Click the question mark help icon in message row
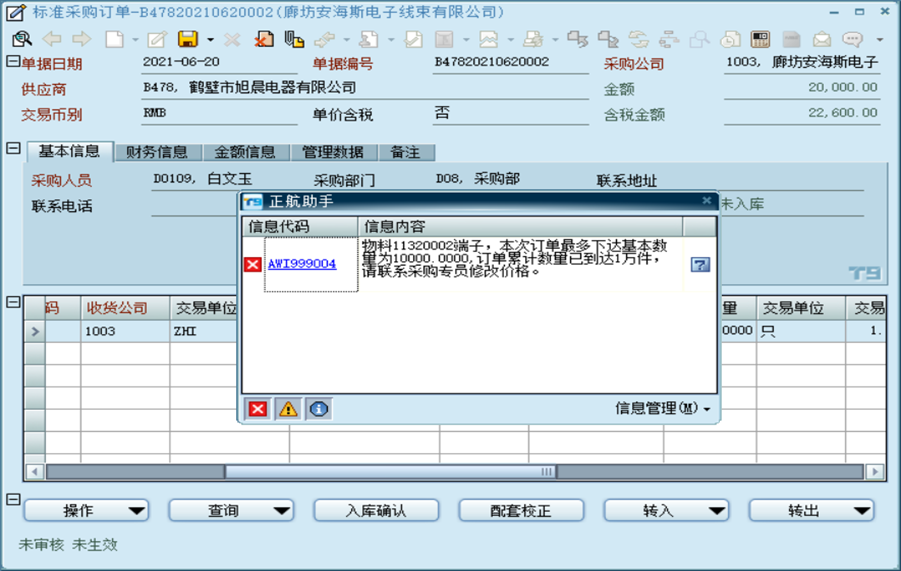 [x=700, y=265]
